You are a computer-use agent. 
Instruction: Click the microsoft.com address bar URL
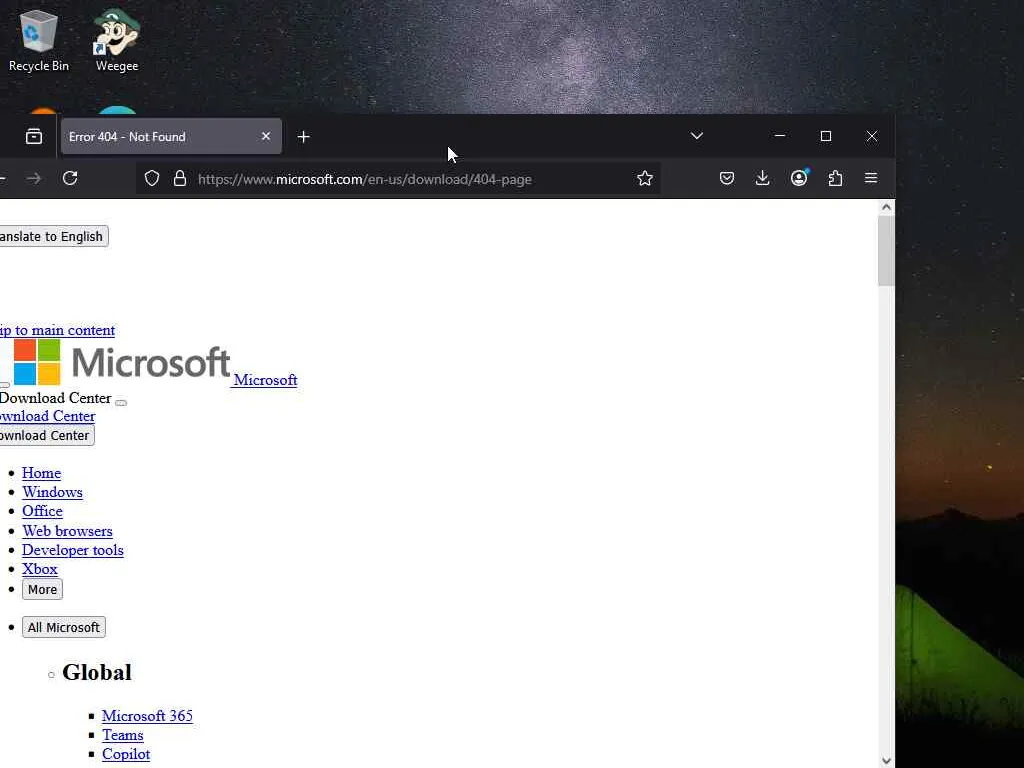click(364, 179)
